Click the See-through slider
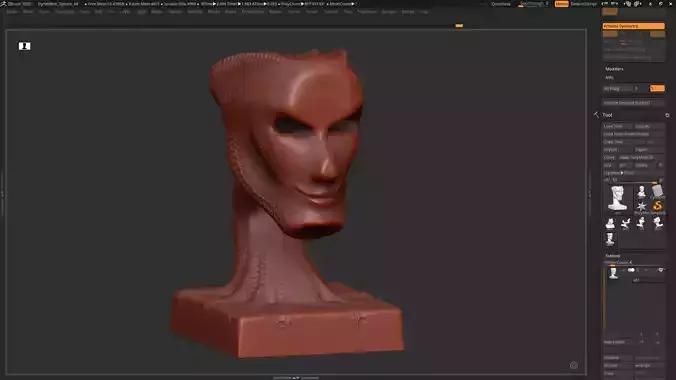 pyautogui.click(x=535, y=4)
